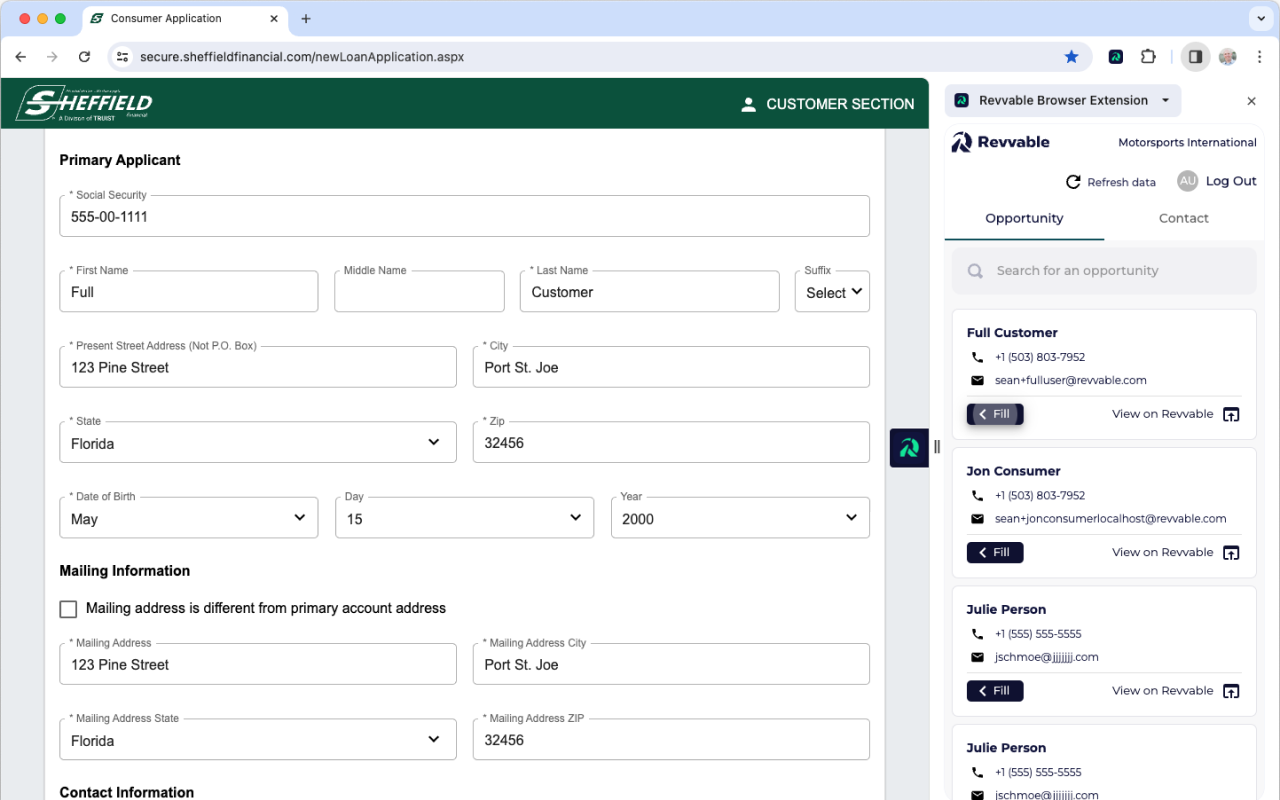Click the City field showing Port St. Joe
The height and width of the screenshot is (800, 1280).
[x=671, y=367]
